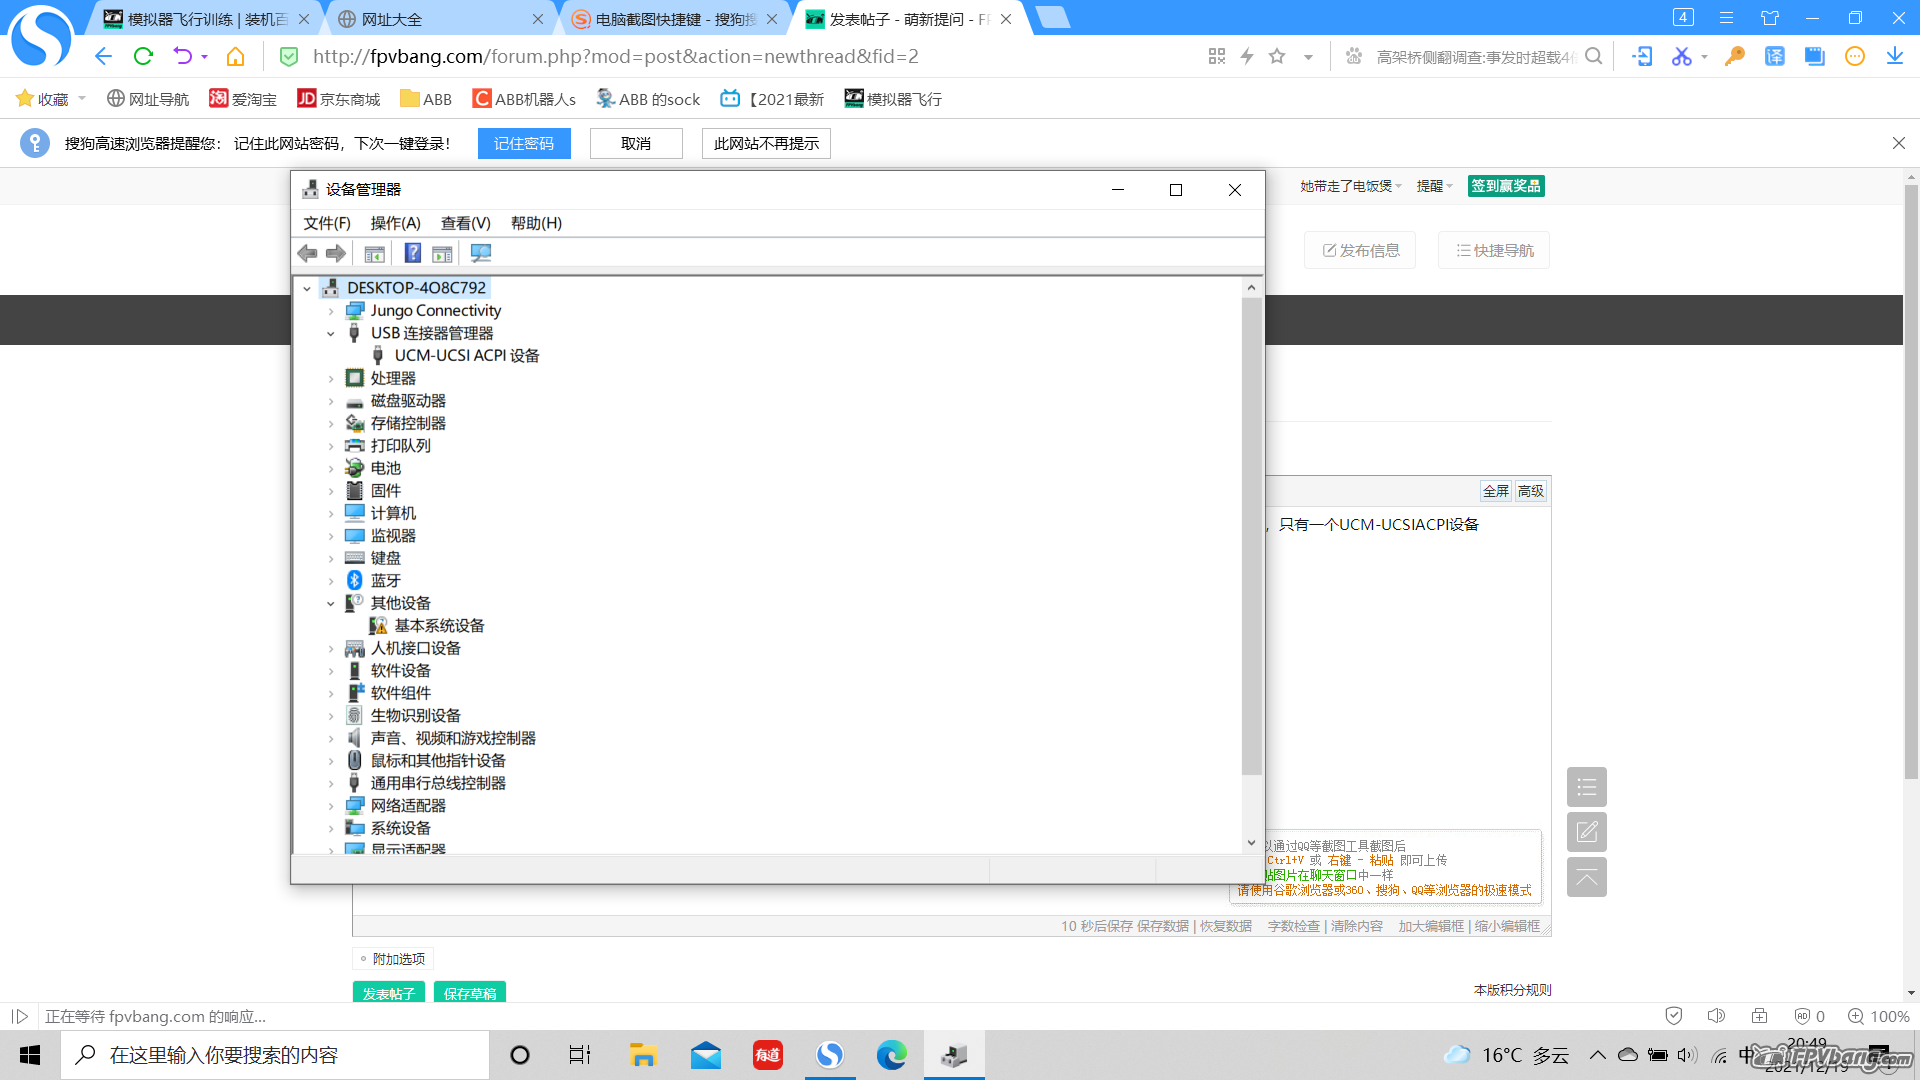Click the show/hide console tree toolbar icon
This screenshot has height=1080, width=1920.
pos(375,253)
